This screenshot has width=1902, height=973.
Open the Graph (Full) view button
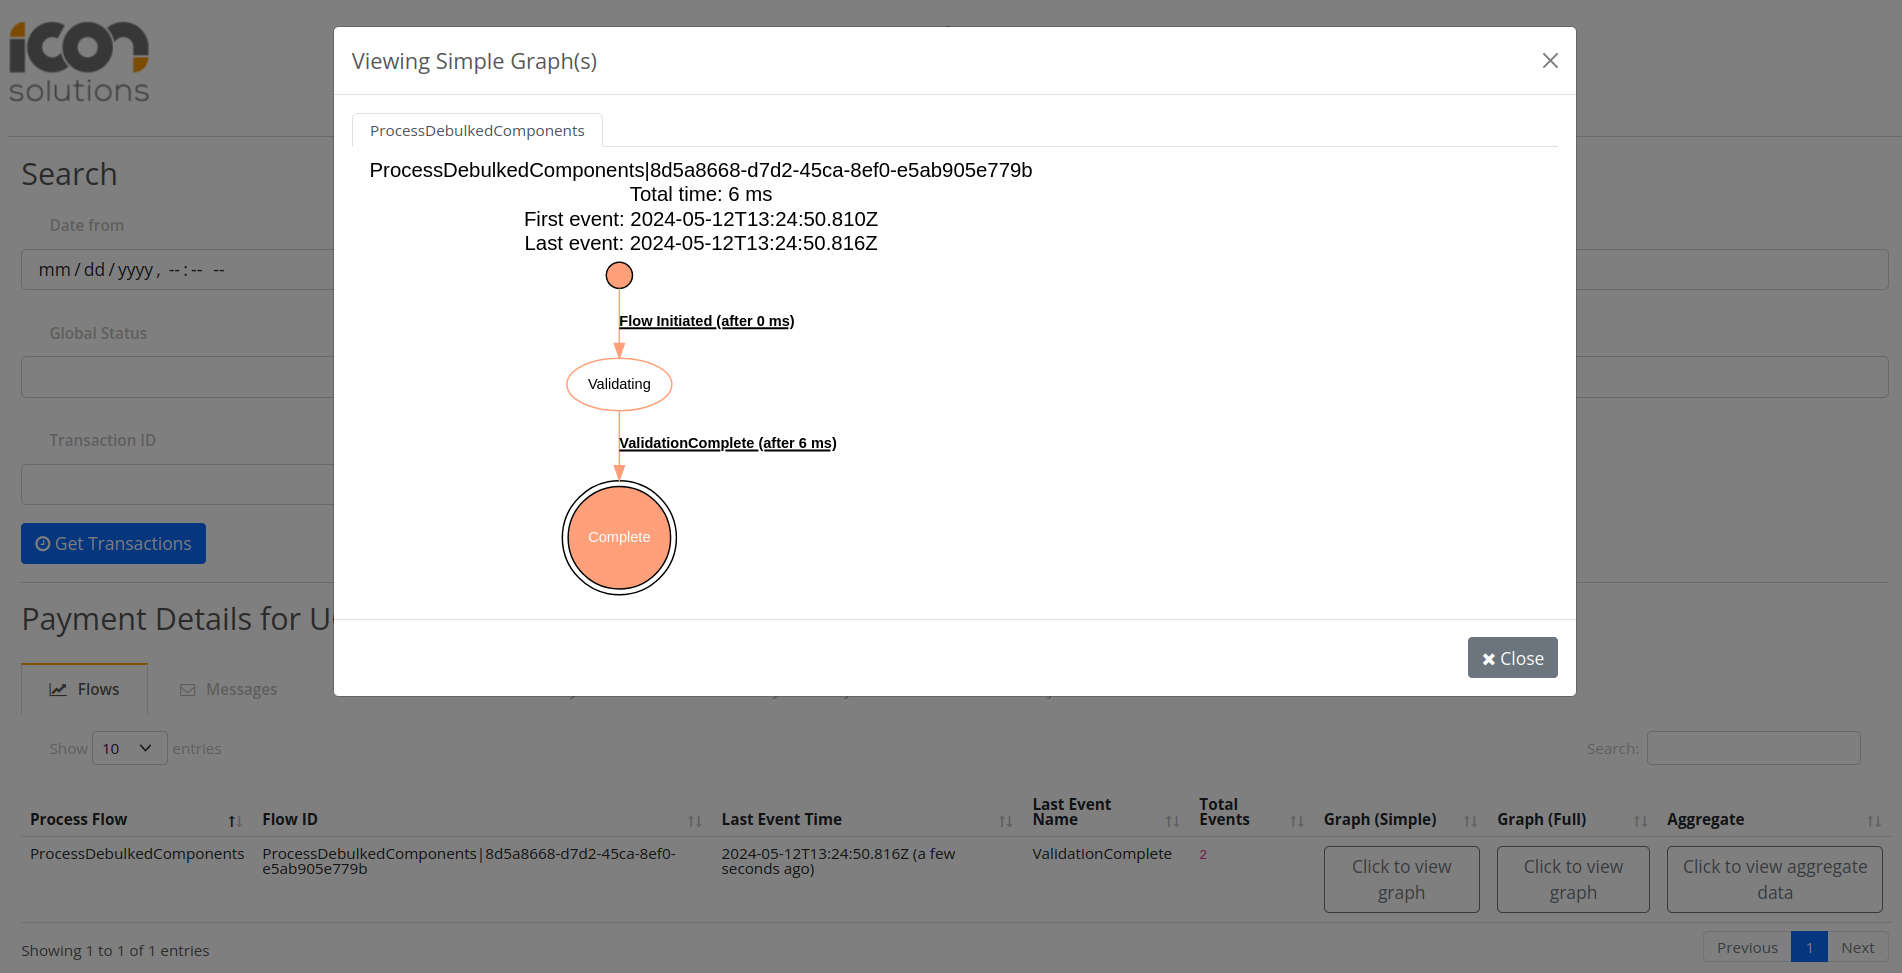click(1572, 880)
